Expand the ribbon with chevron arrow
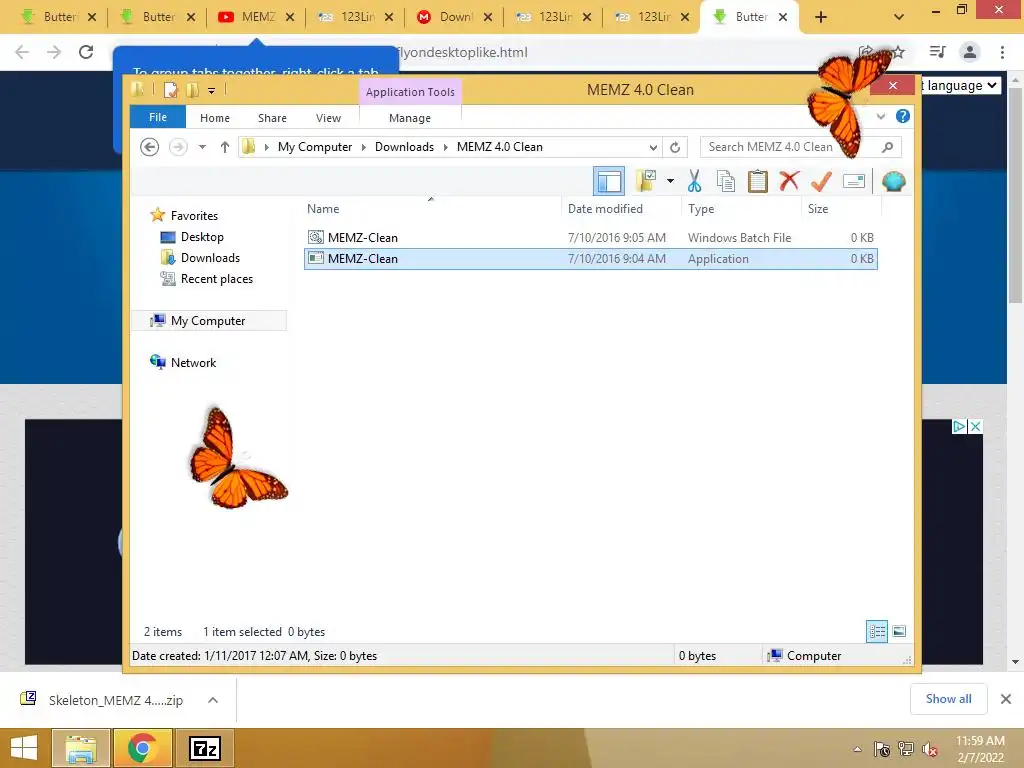This screenshot has width=1024, height=768. [x=881, y=116]
